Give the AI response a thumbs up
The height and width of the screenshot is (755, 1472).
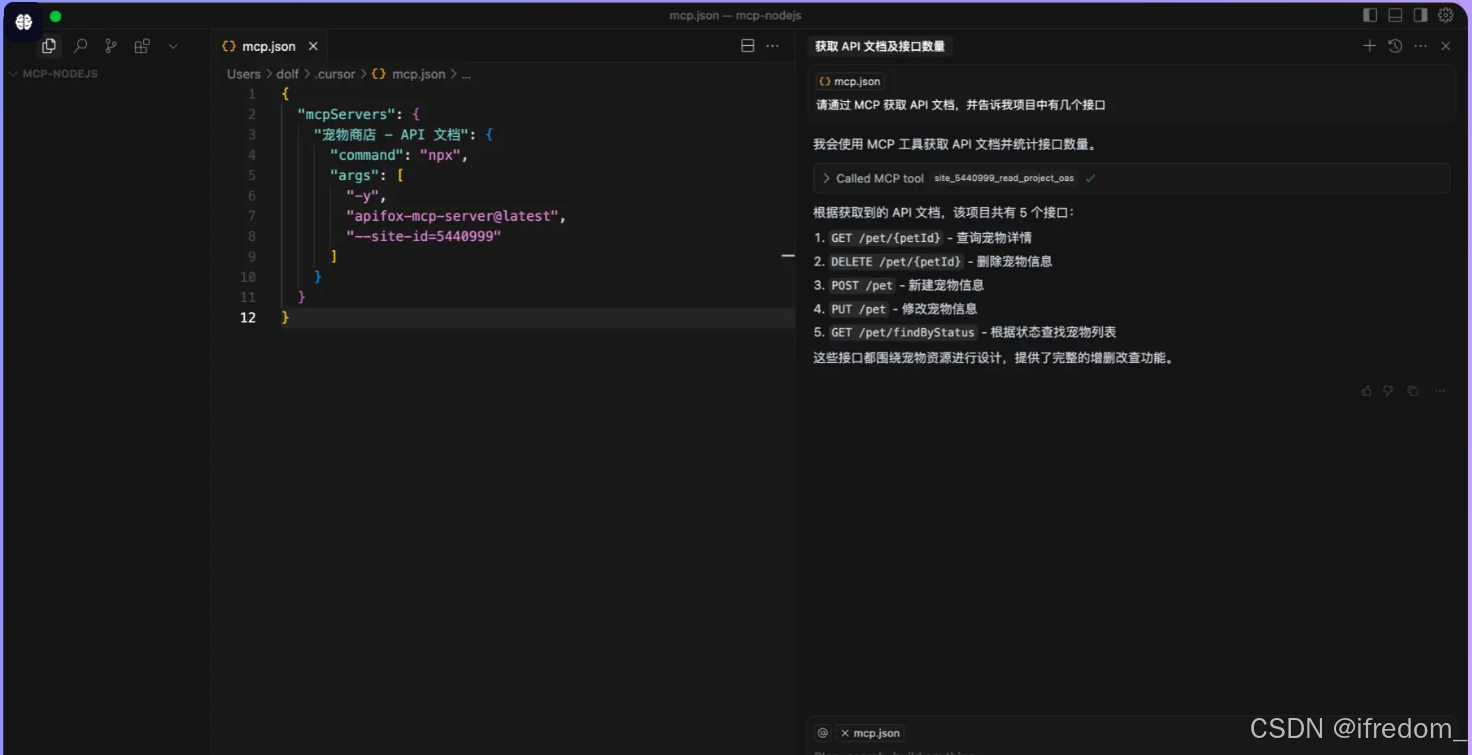1366,391
